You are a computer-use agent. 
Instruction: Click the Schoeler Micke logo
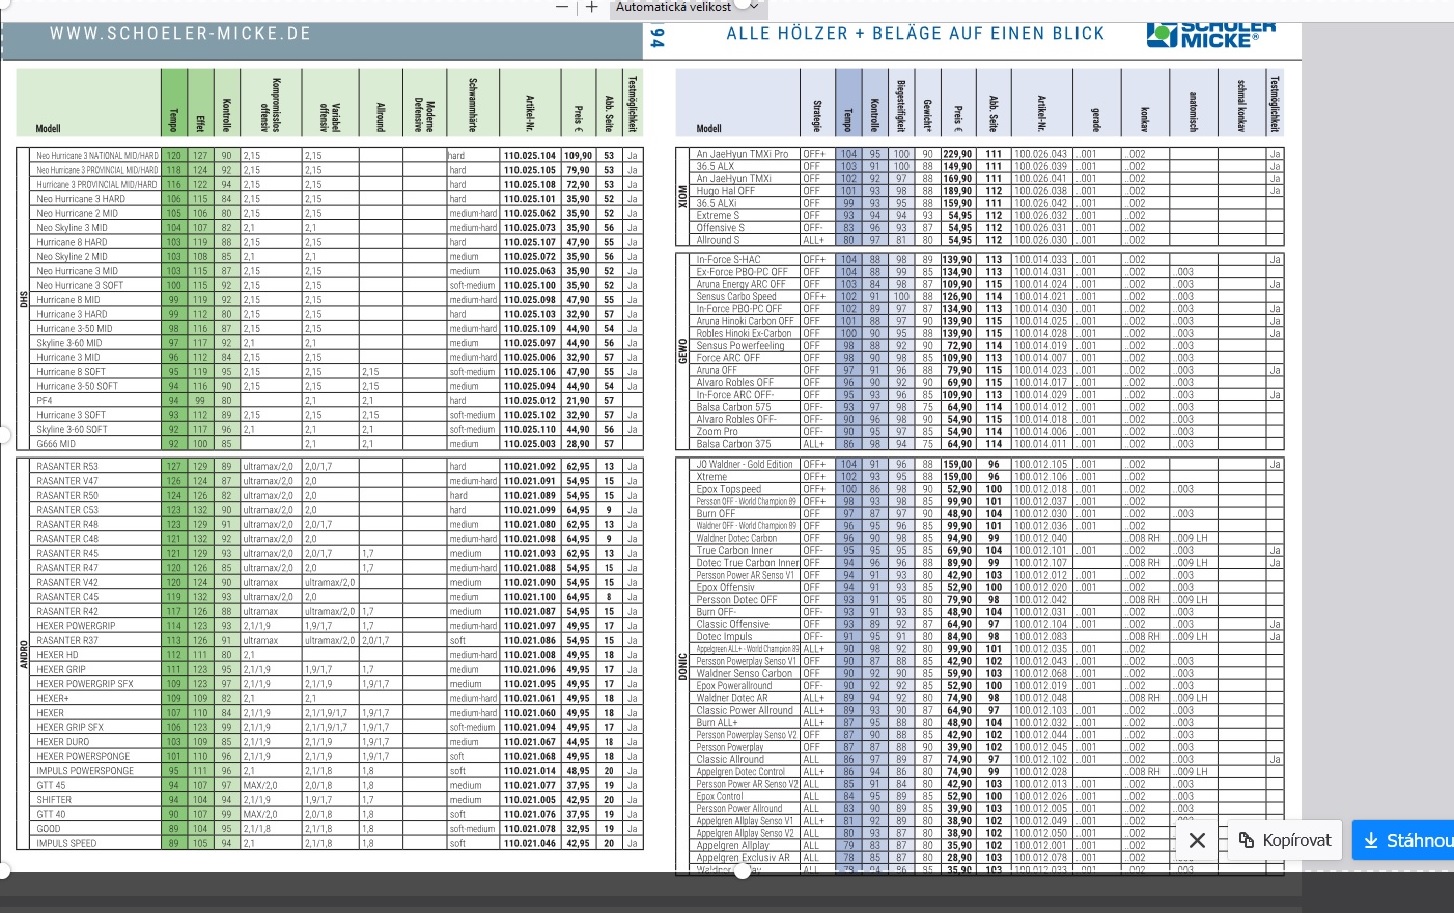point(1211,33)
